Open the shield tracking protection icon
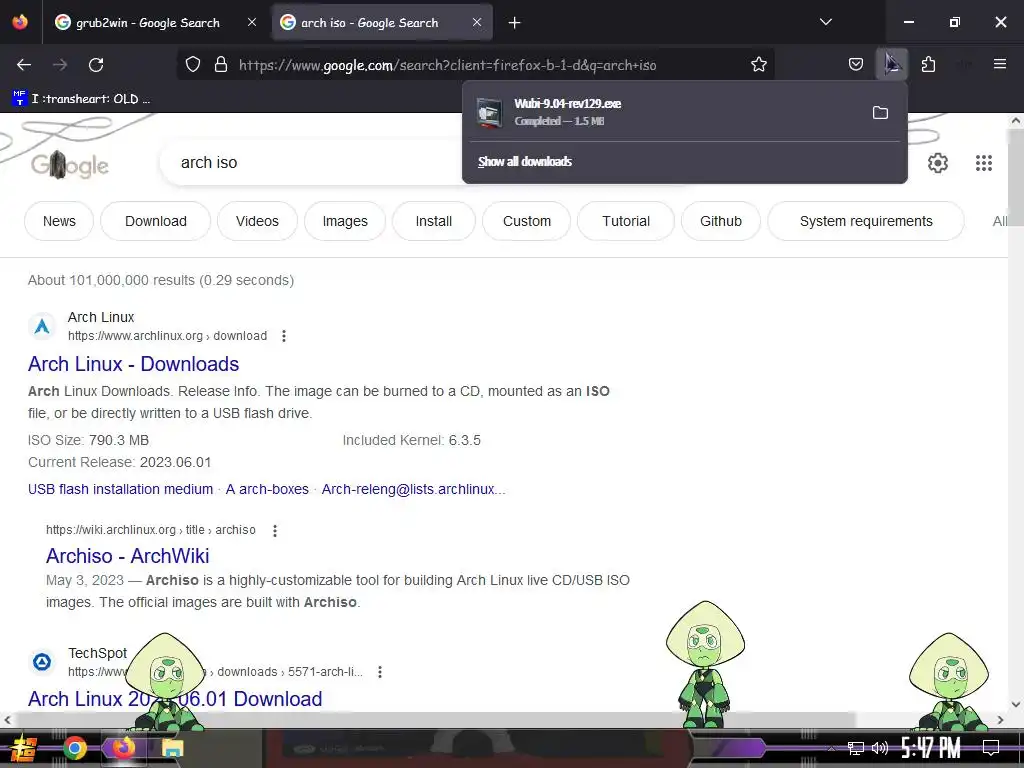This screenshot has height=768, width=1024. point(193,65)
